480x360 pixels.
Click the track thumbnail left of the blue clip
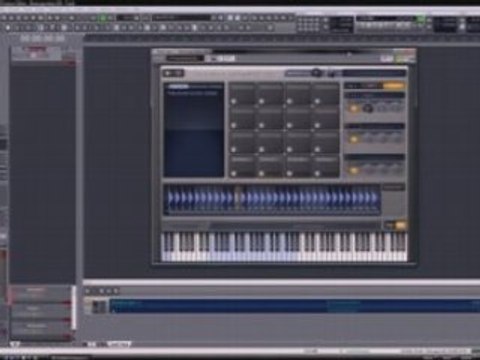[99, 306]
